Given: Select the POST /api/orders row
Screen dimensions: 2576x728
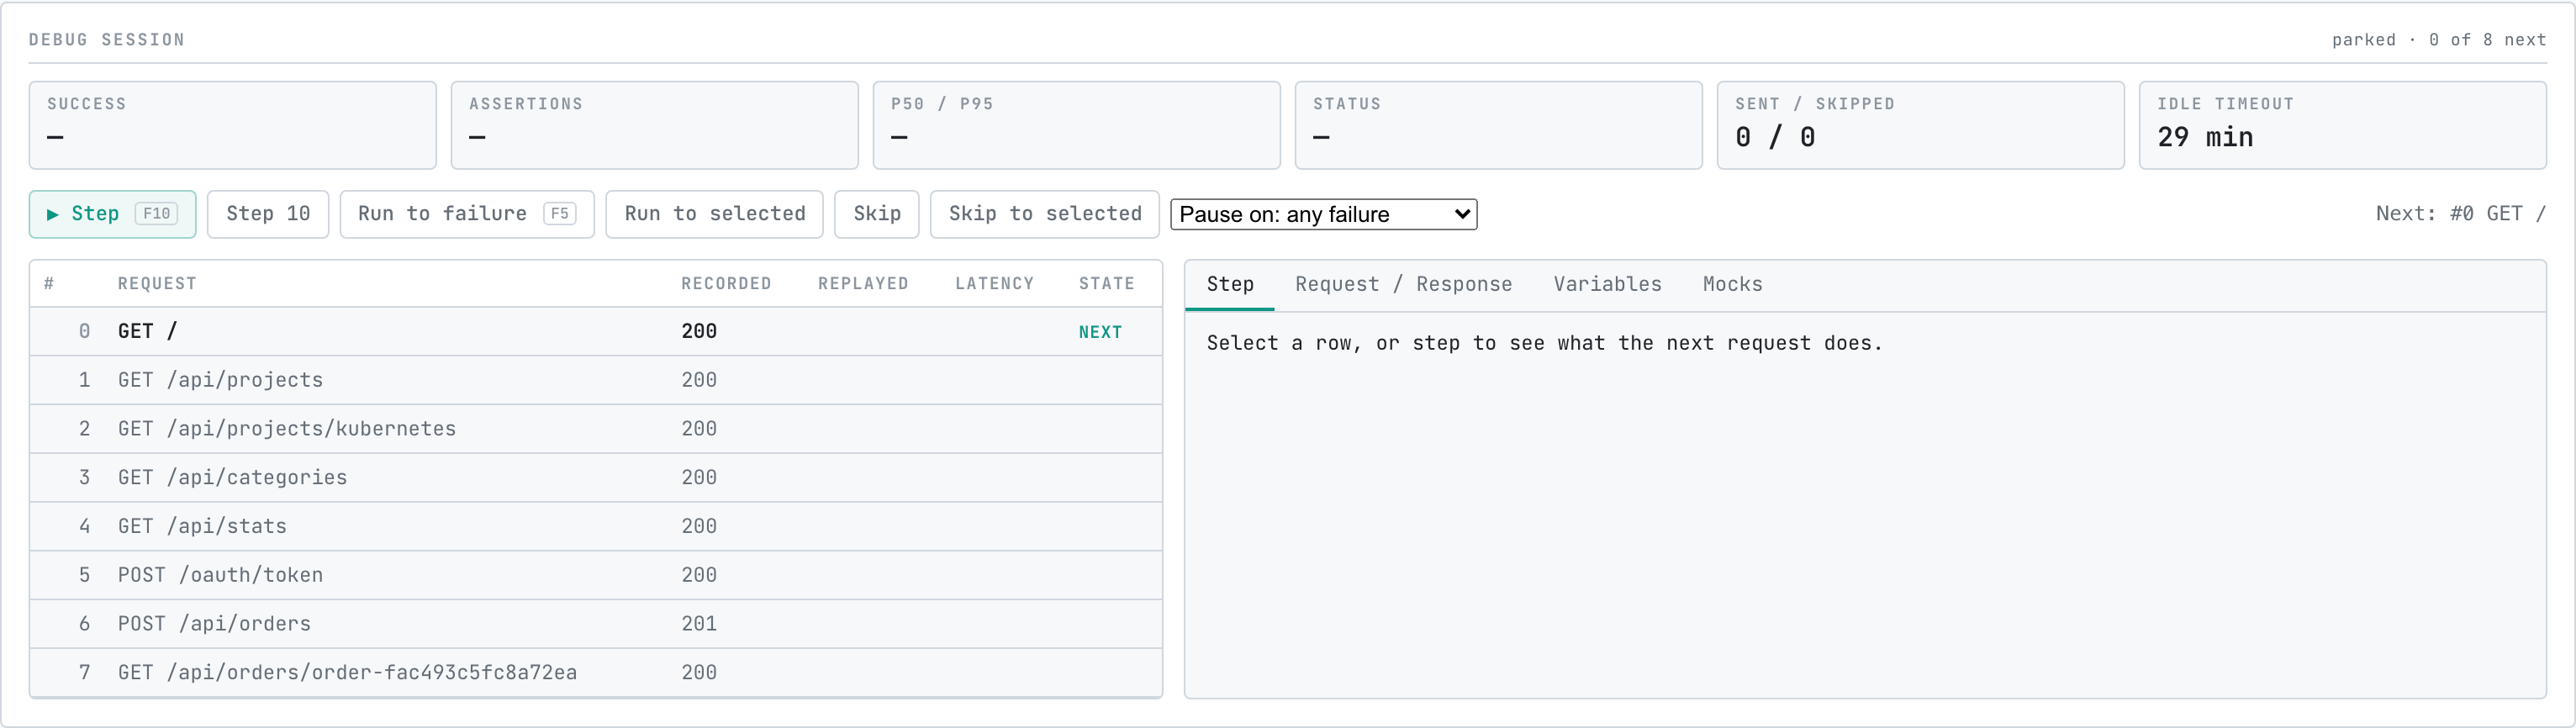Looking at the screenshot, I should [596, 624].
